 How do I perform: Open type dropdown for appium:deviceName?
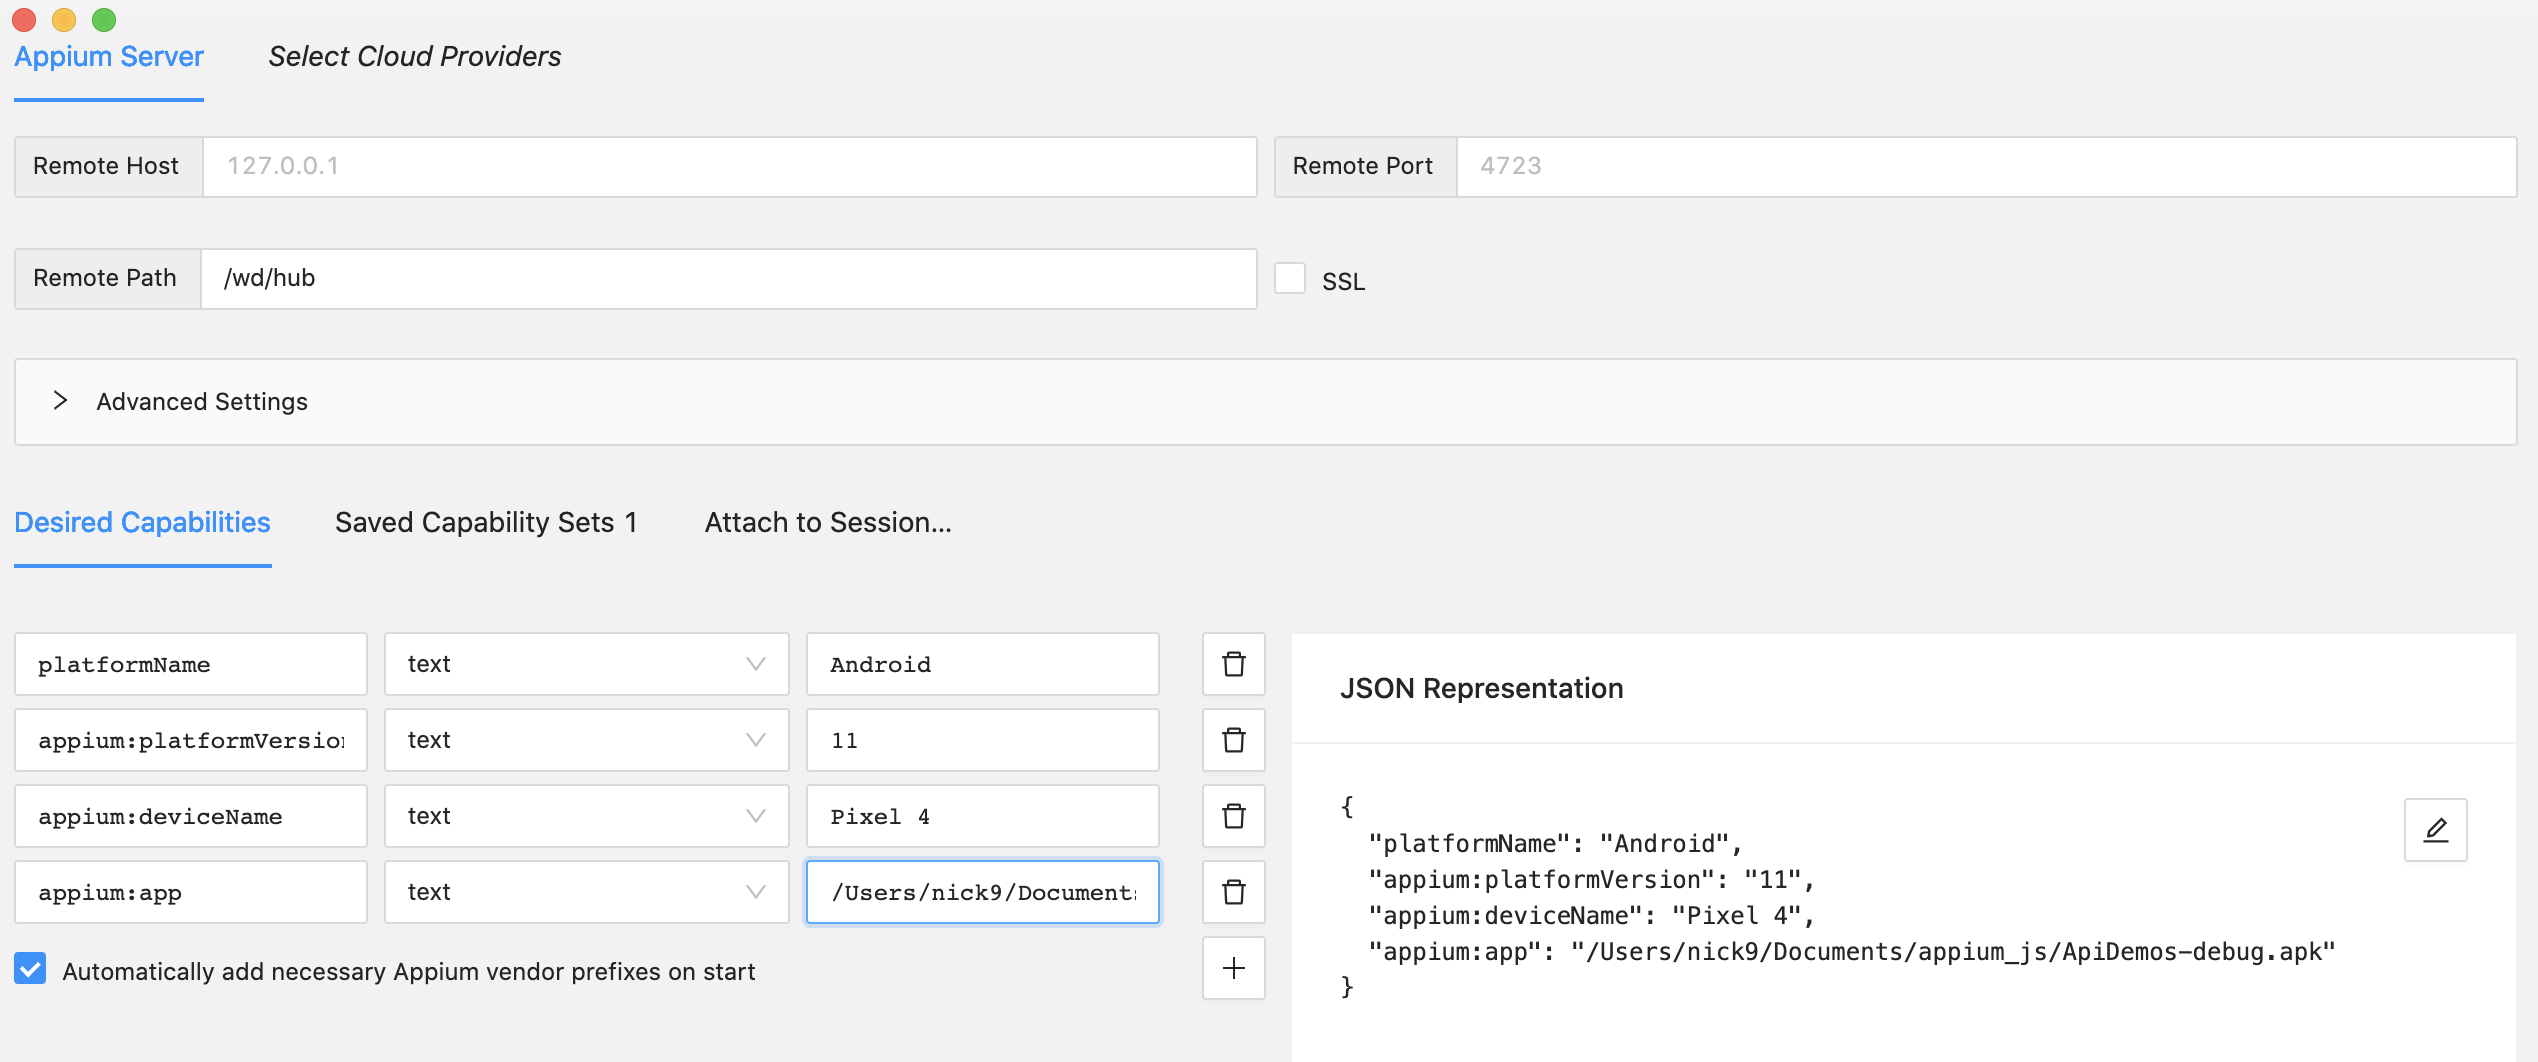tap(586, 816)
